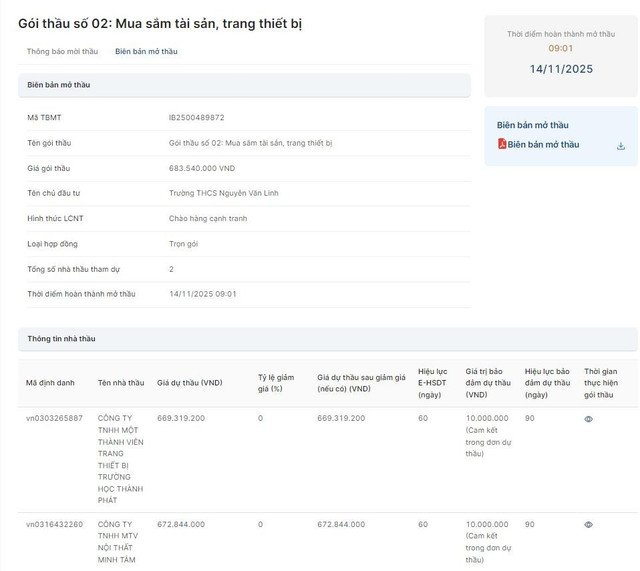640x571 pixels.
Task: Switch to Thông báo mời thầu tab
Action: click(62, 51)
